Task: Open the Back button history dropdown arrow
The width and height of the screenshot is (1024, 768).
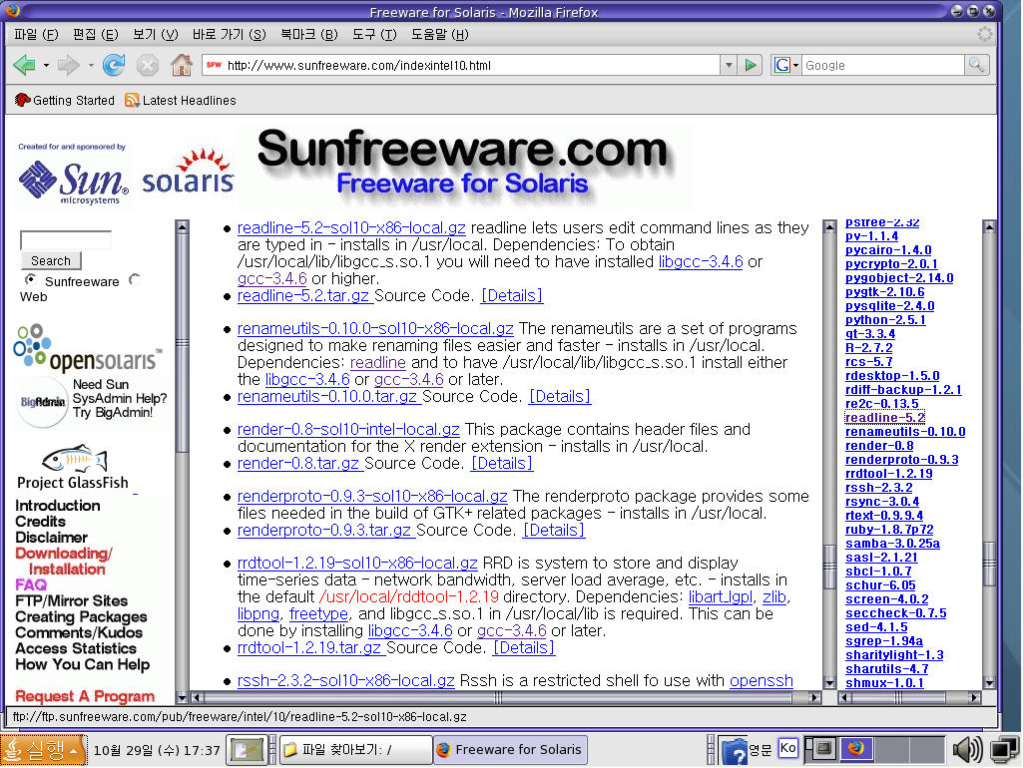Action: (x=46, y=65)
